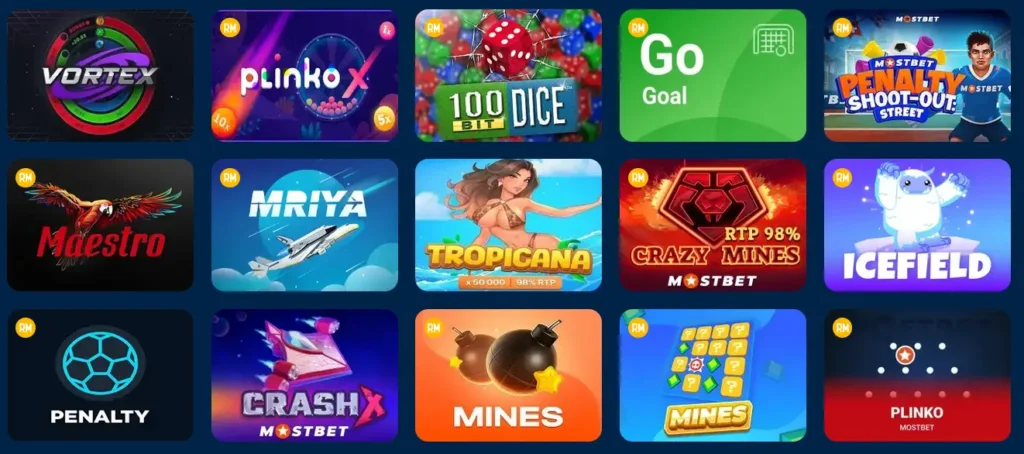
Task: Select the green Go Goal tile
Action: (x=712, y=75)
